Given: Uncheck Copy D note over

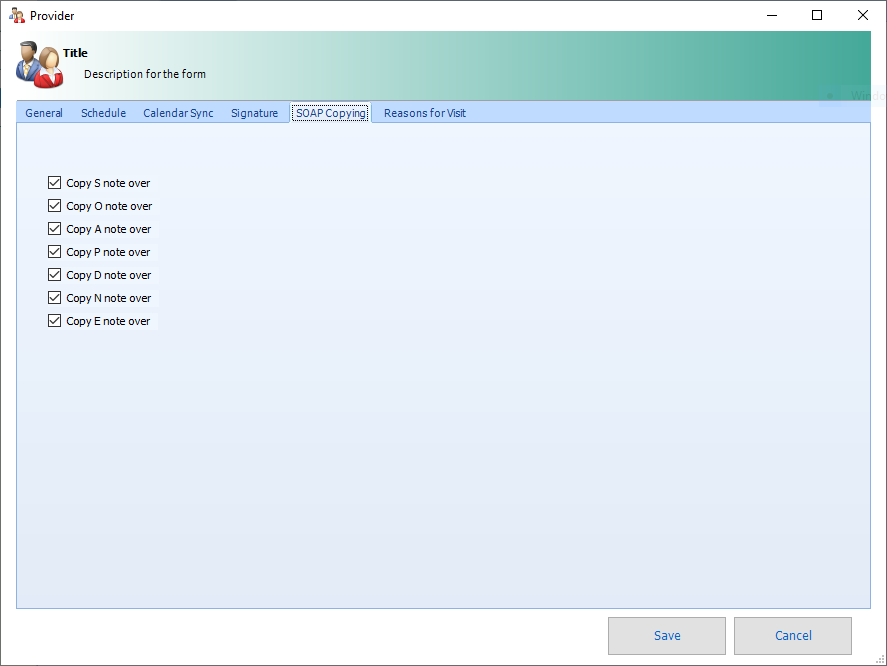Looking at the screenshot, I should (55, 275).
